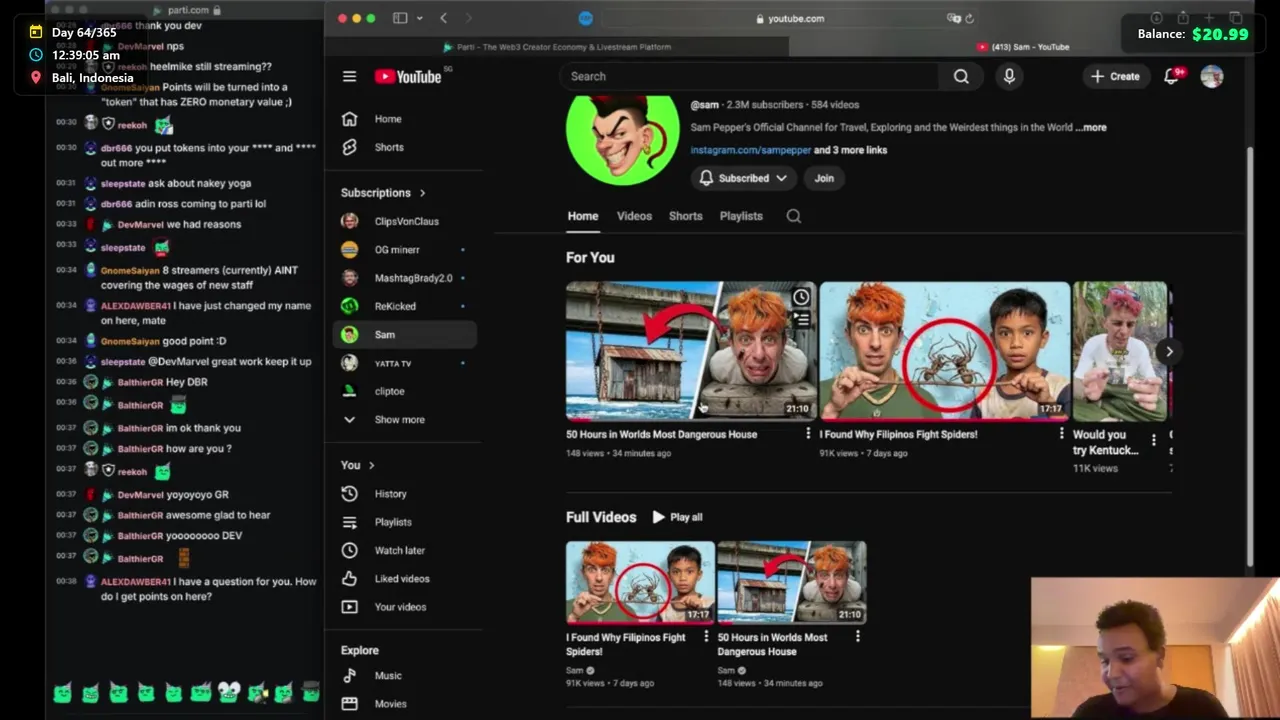The width and height of the screenshot is (1280, 720).
Task: Expand the You section arrow
Action: [x=371, y=465]
